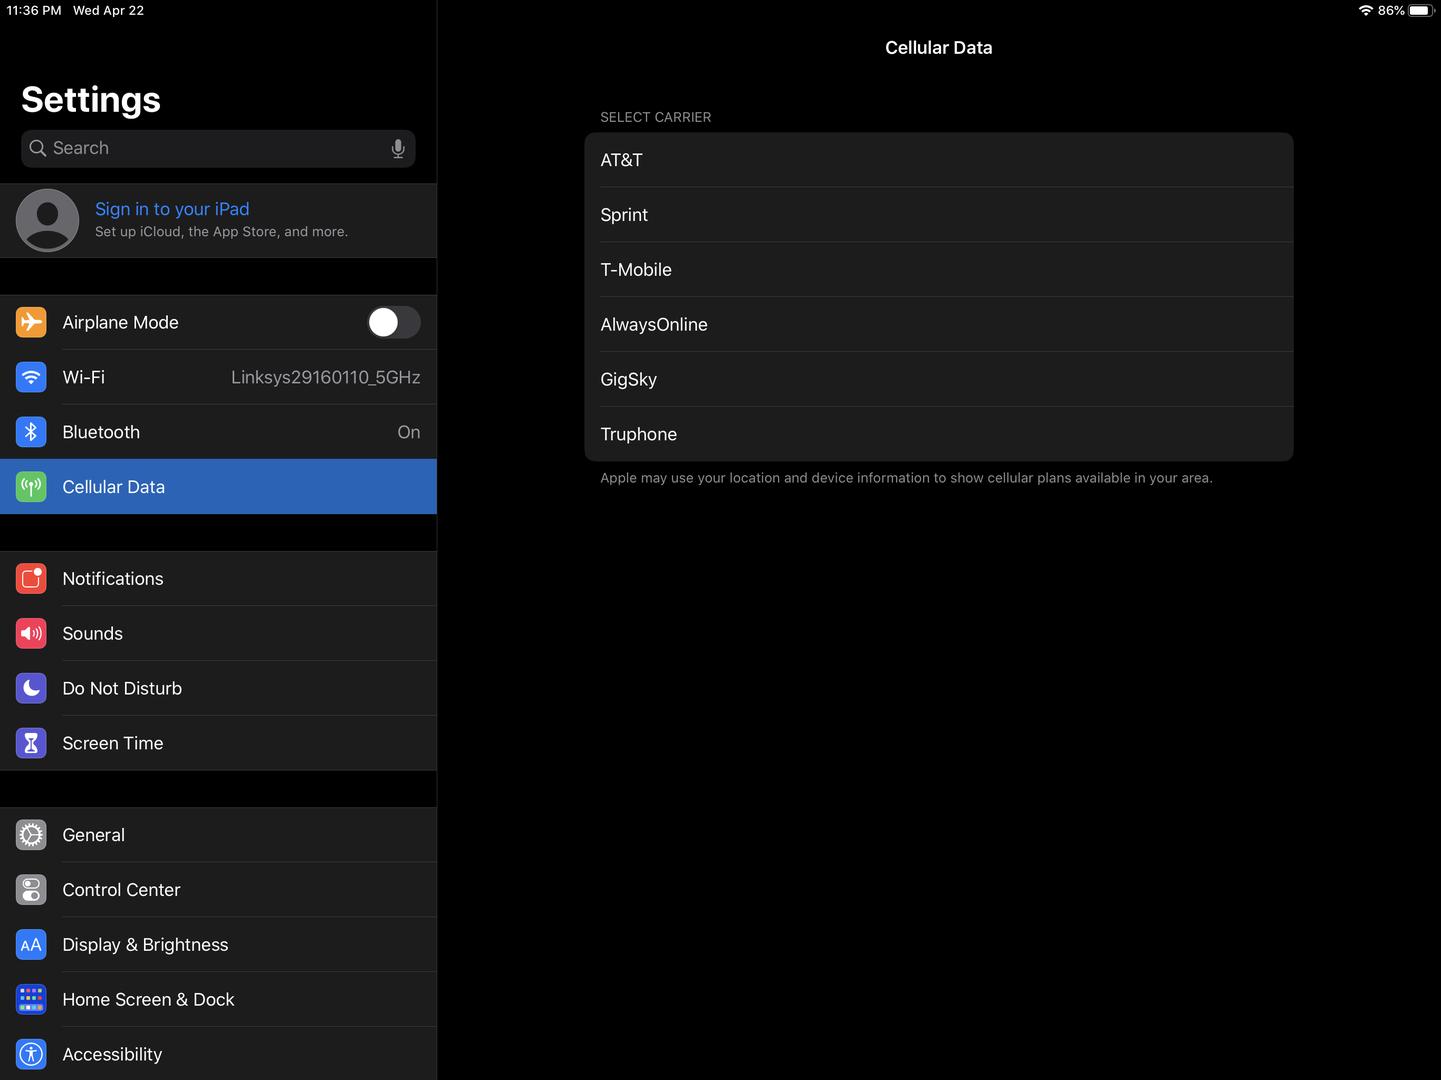Tap the Wi-Fi settings icon

31,377
